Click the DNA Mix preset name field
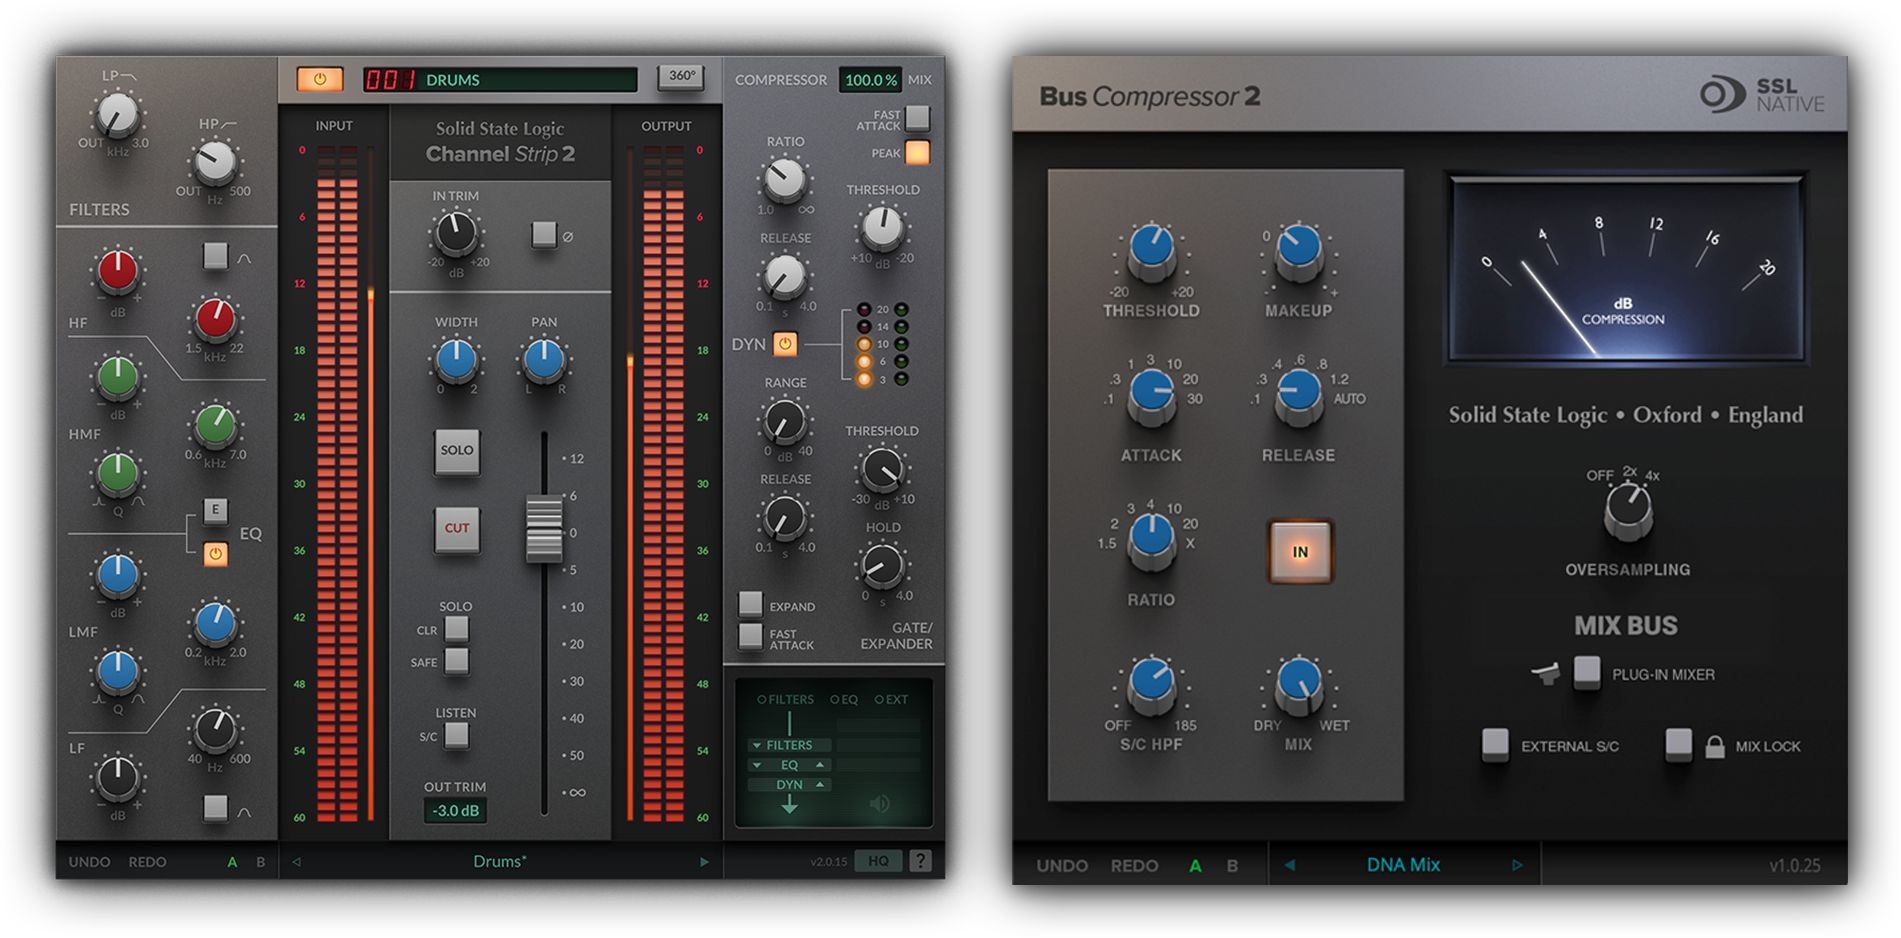This screenshot has height=938, width=1901. click(x=1402, y=864)
